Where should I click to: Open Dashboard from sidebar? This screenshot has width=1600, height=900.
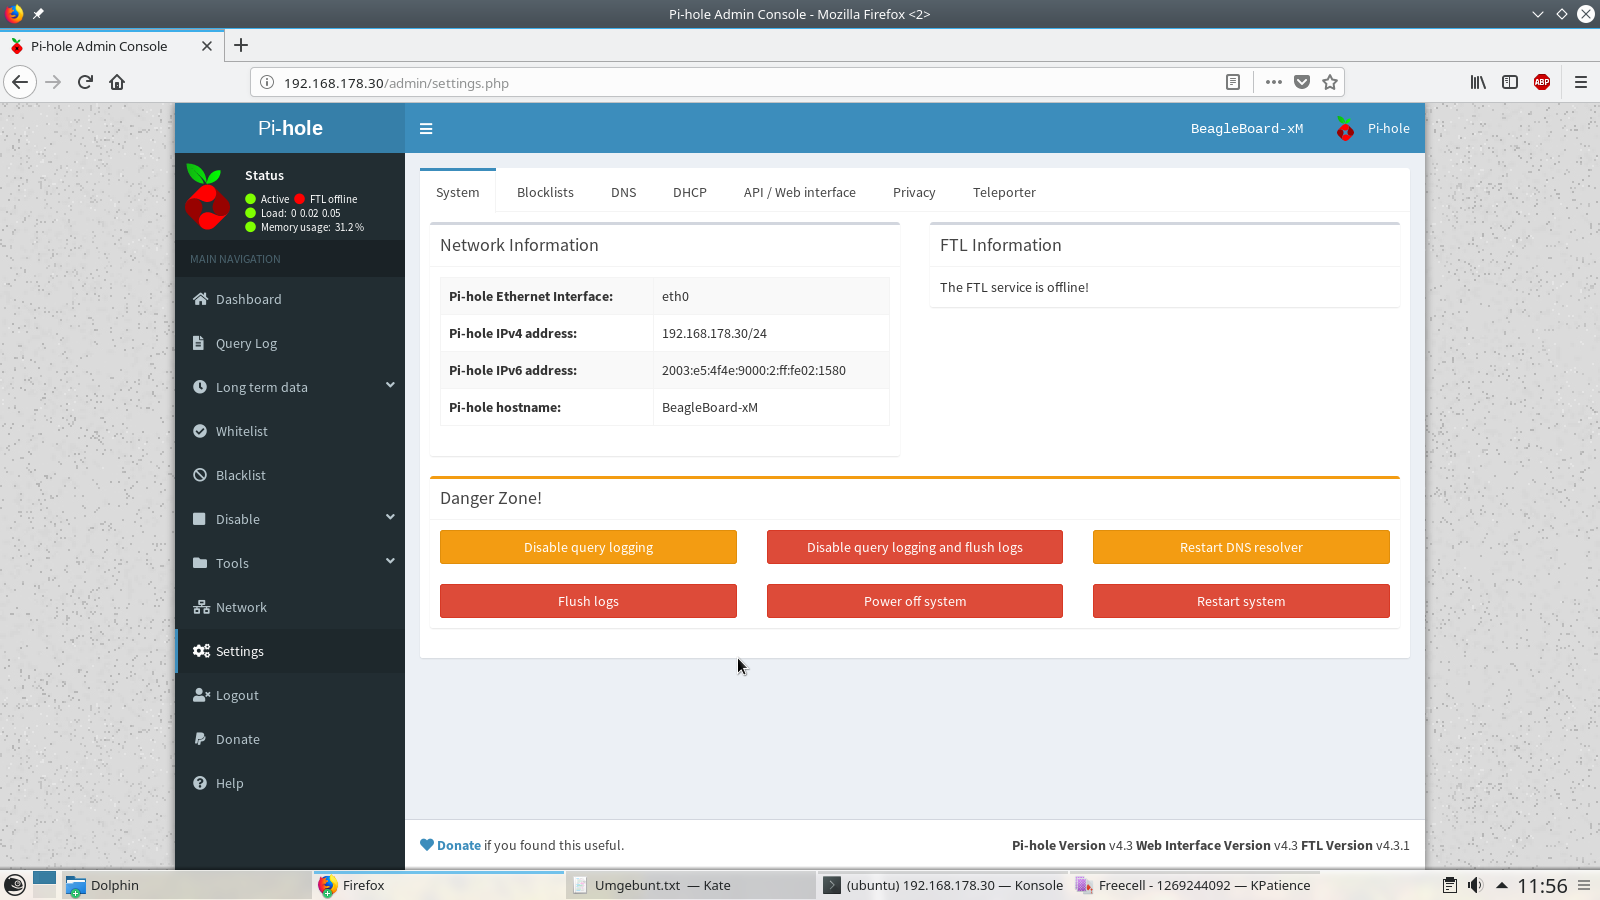tap(290, 299)
